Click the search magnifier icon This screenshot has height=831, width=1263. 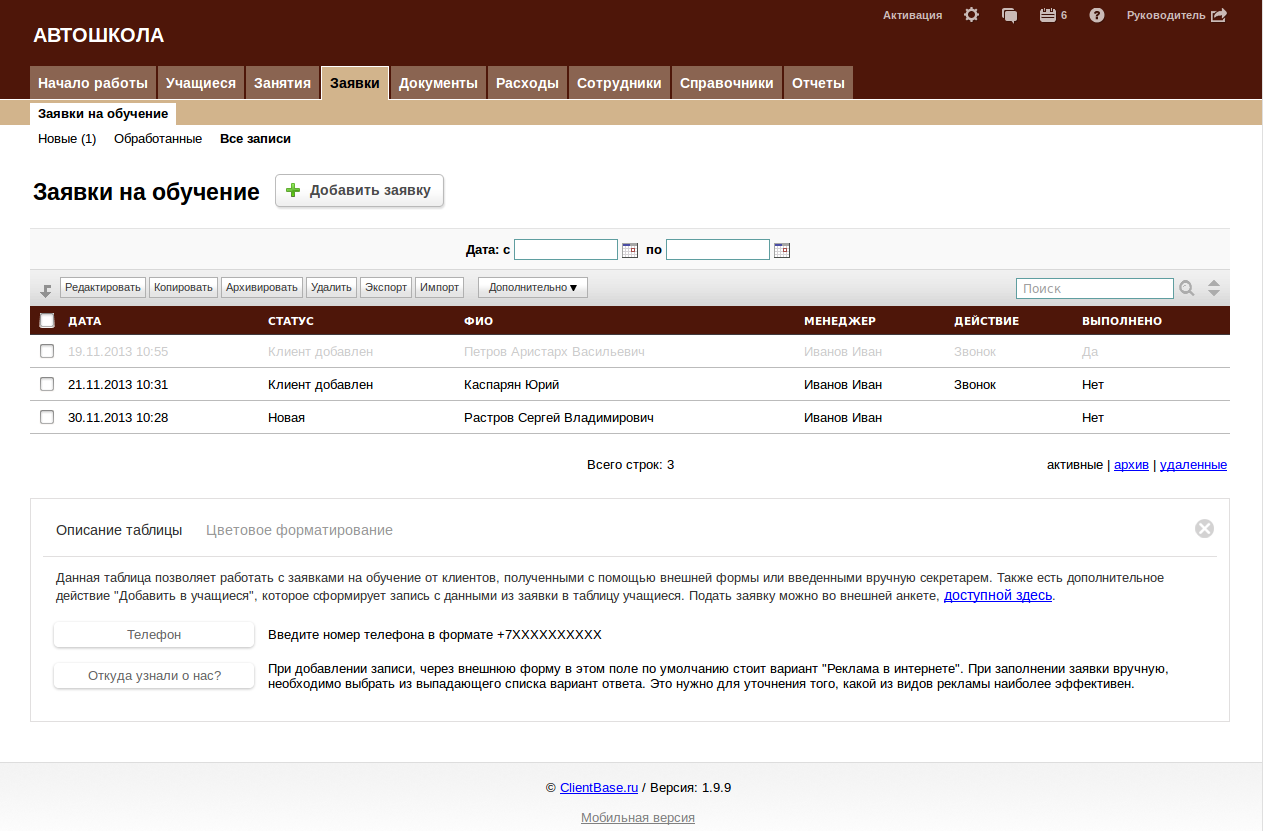coord(1187,288)
